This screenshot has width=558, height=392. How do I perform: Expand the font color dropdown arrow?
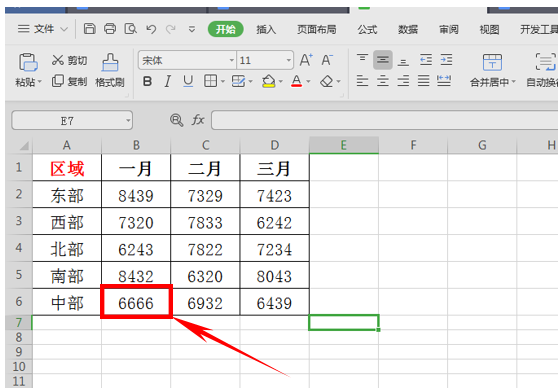click(x=308, y=81)
